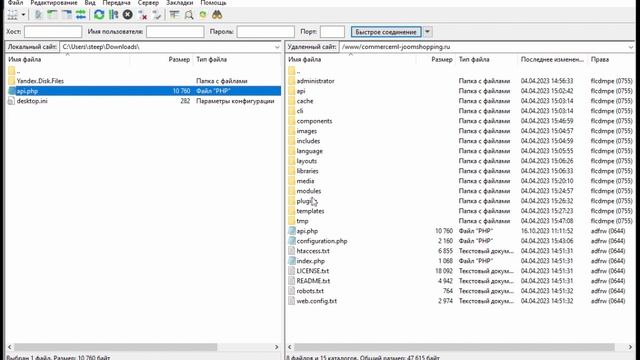Click the components folder icon
Image resolution: width=640 pixels, height=360 pixels.
tap(291, 121)
